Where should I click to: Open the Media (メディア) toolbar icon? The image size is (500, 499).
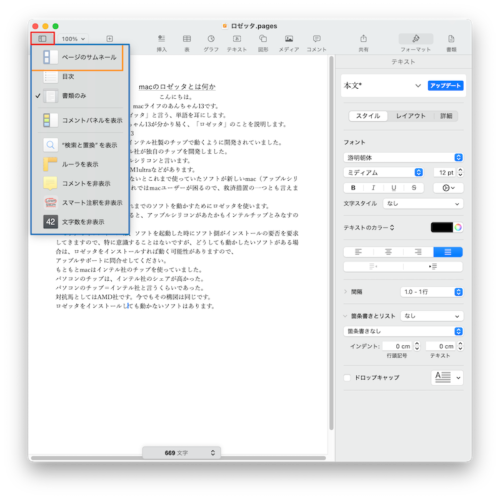289,43
